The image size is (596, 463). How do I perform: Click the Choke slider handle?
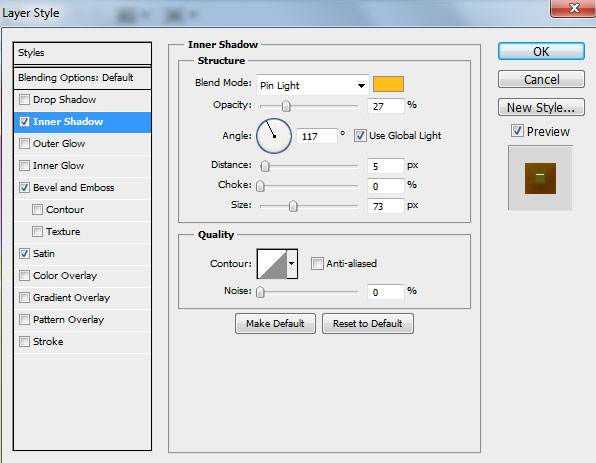click(x=260, y=186)
